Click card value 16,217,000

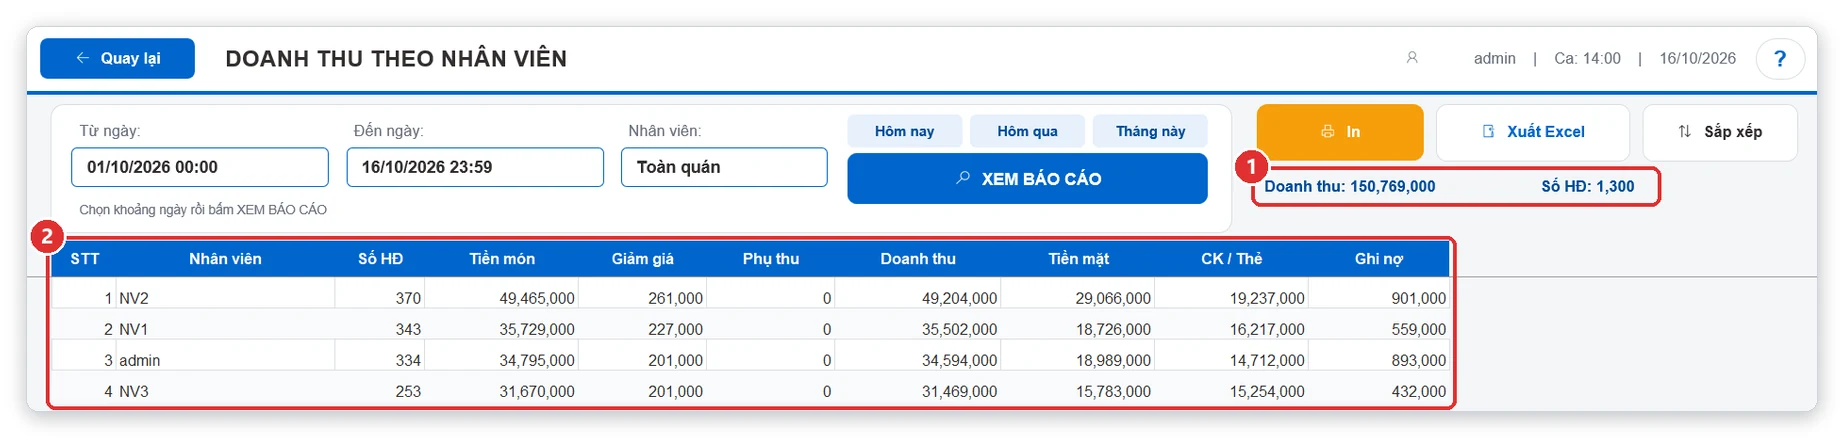(x=1267, y=329)
